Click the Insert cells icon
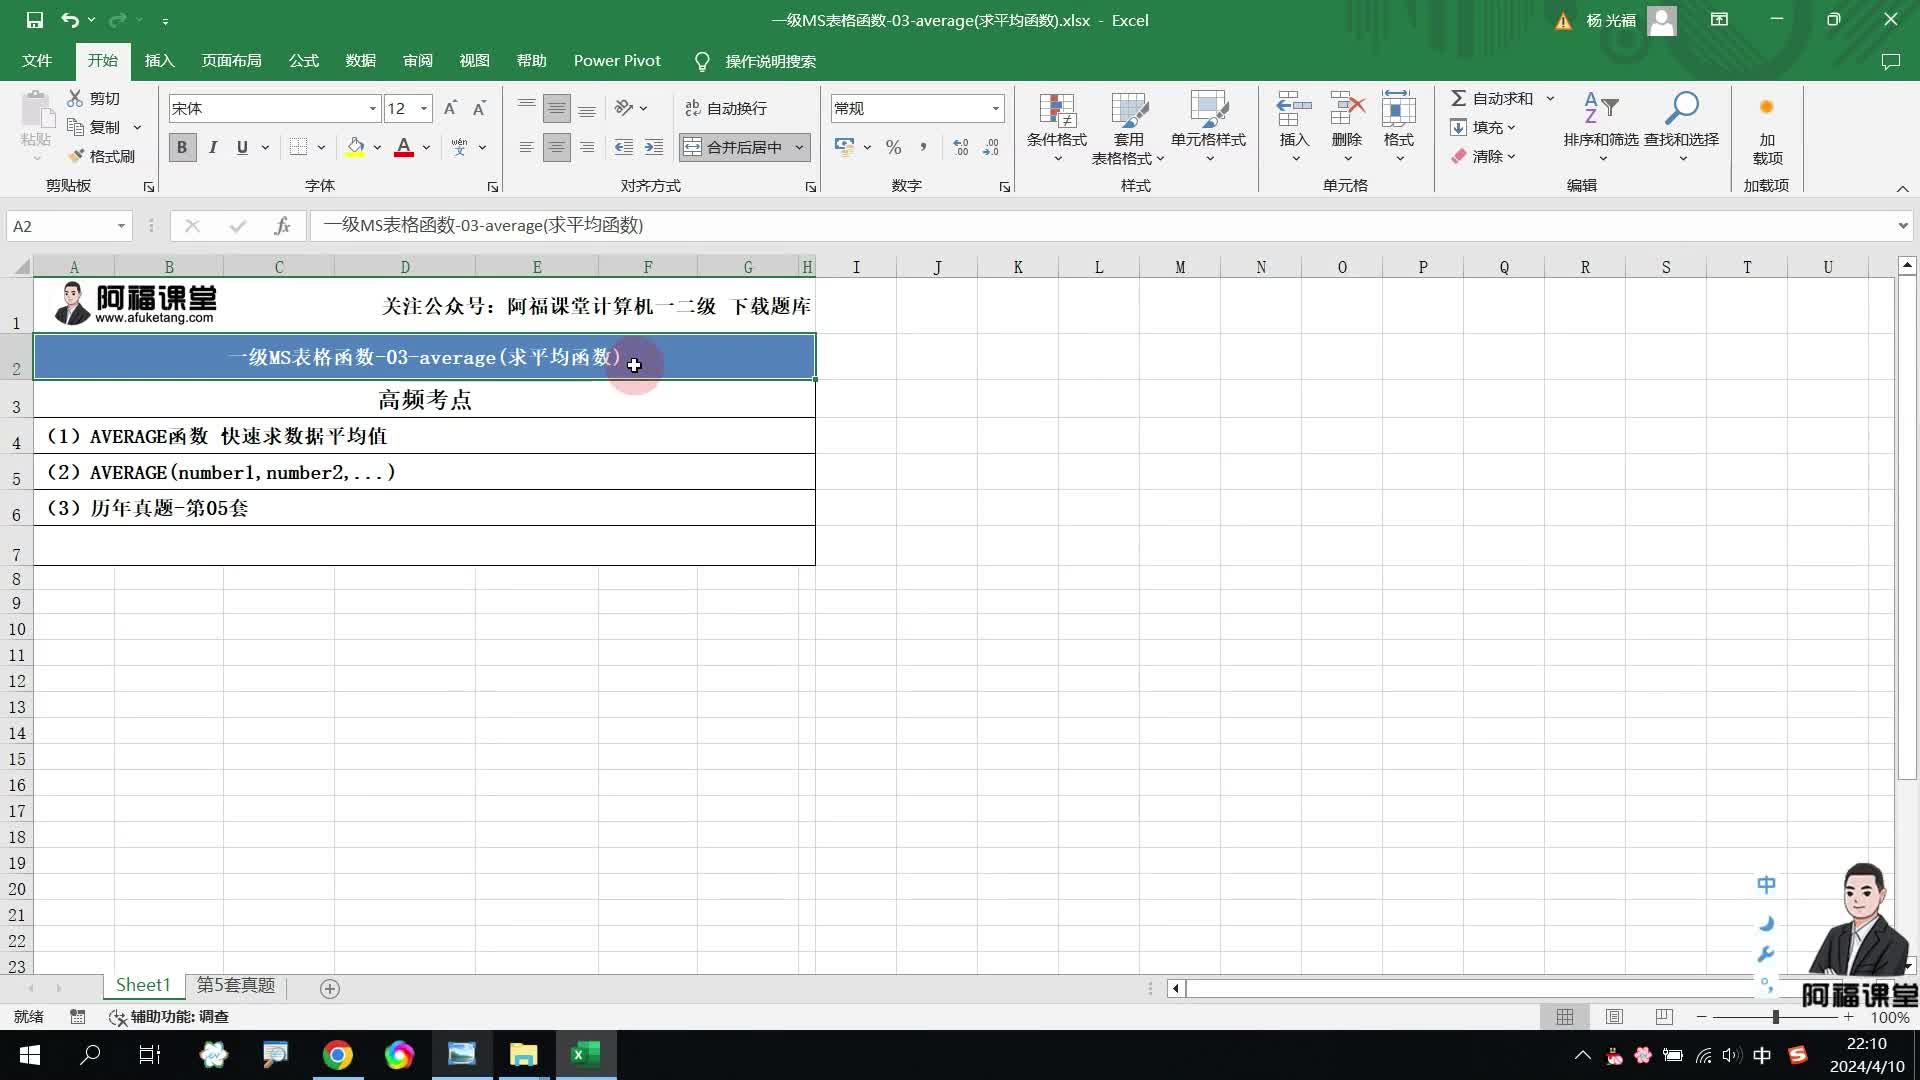Viewport: 1920px width, 1080px height. pyautogui.click(x=1294, y=109)
